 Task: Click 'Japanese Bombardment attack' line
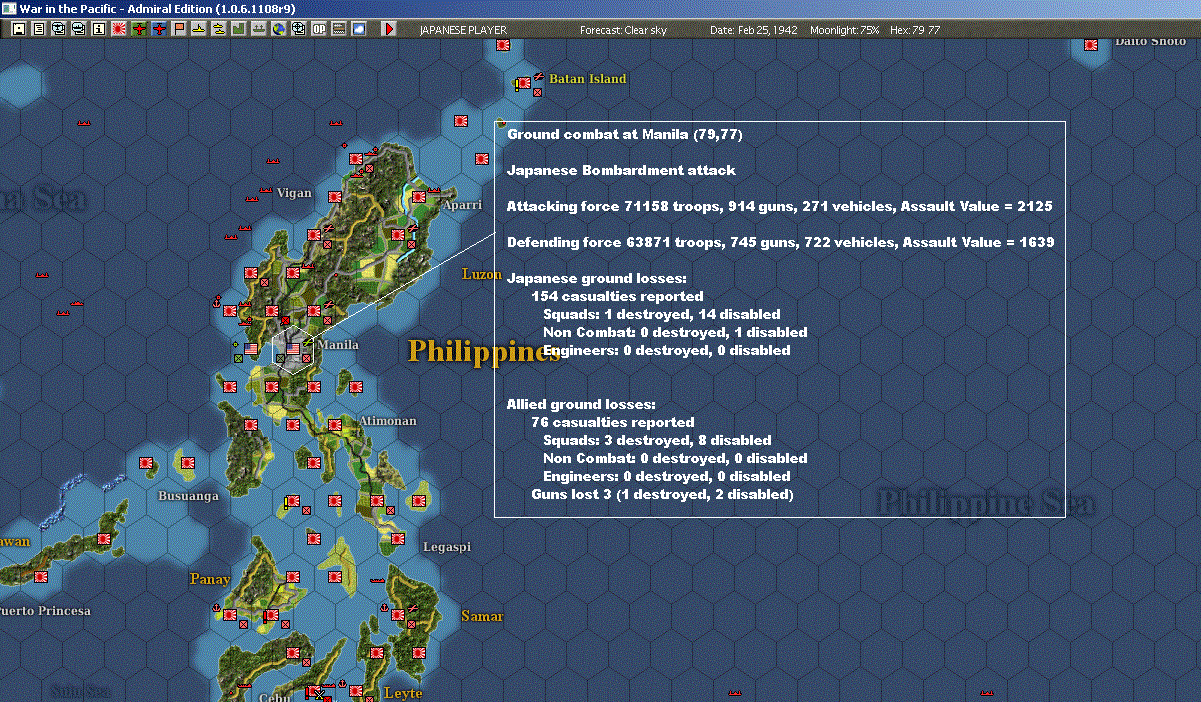point(621,170)
